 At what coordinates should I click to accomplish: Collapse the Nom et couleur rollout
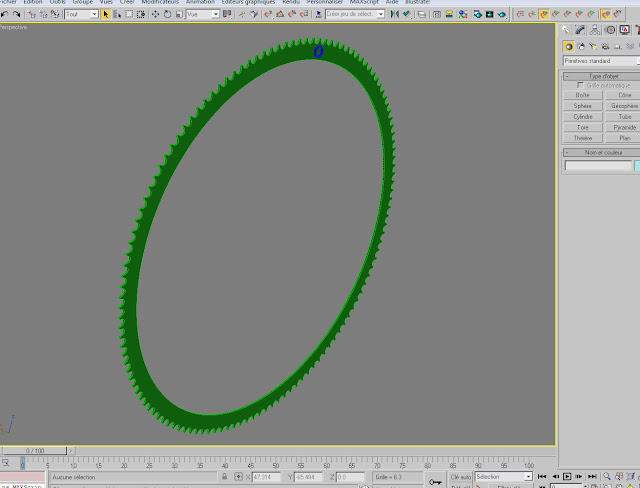[603, 153]
